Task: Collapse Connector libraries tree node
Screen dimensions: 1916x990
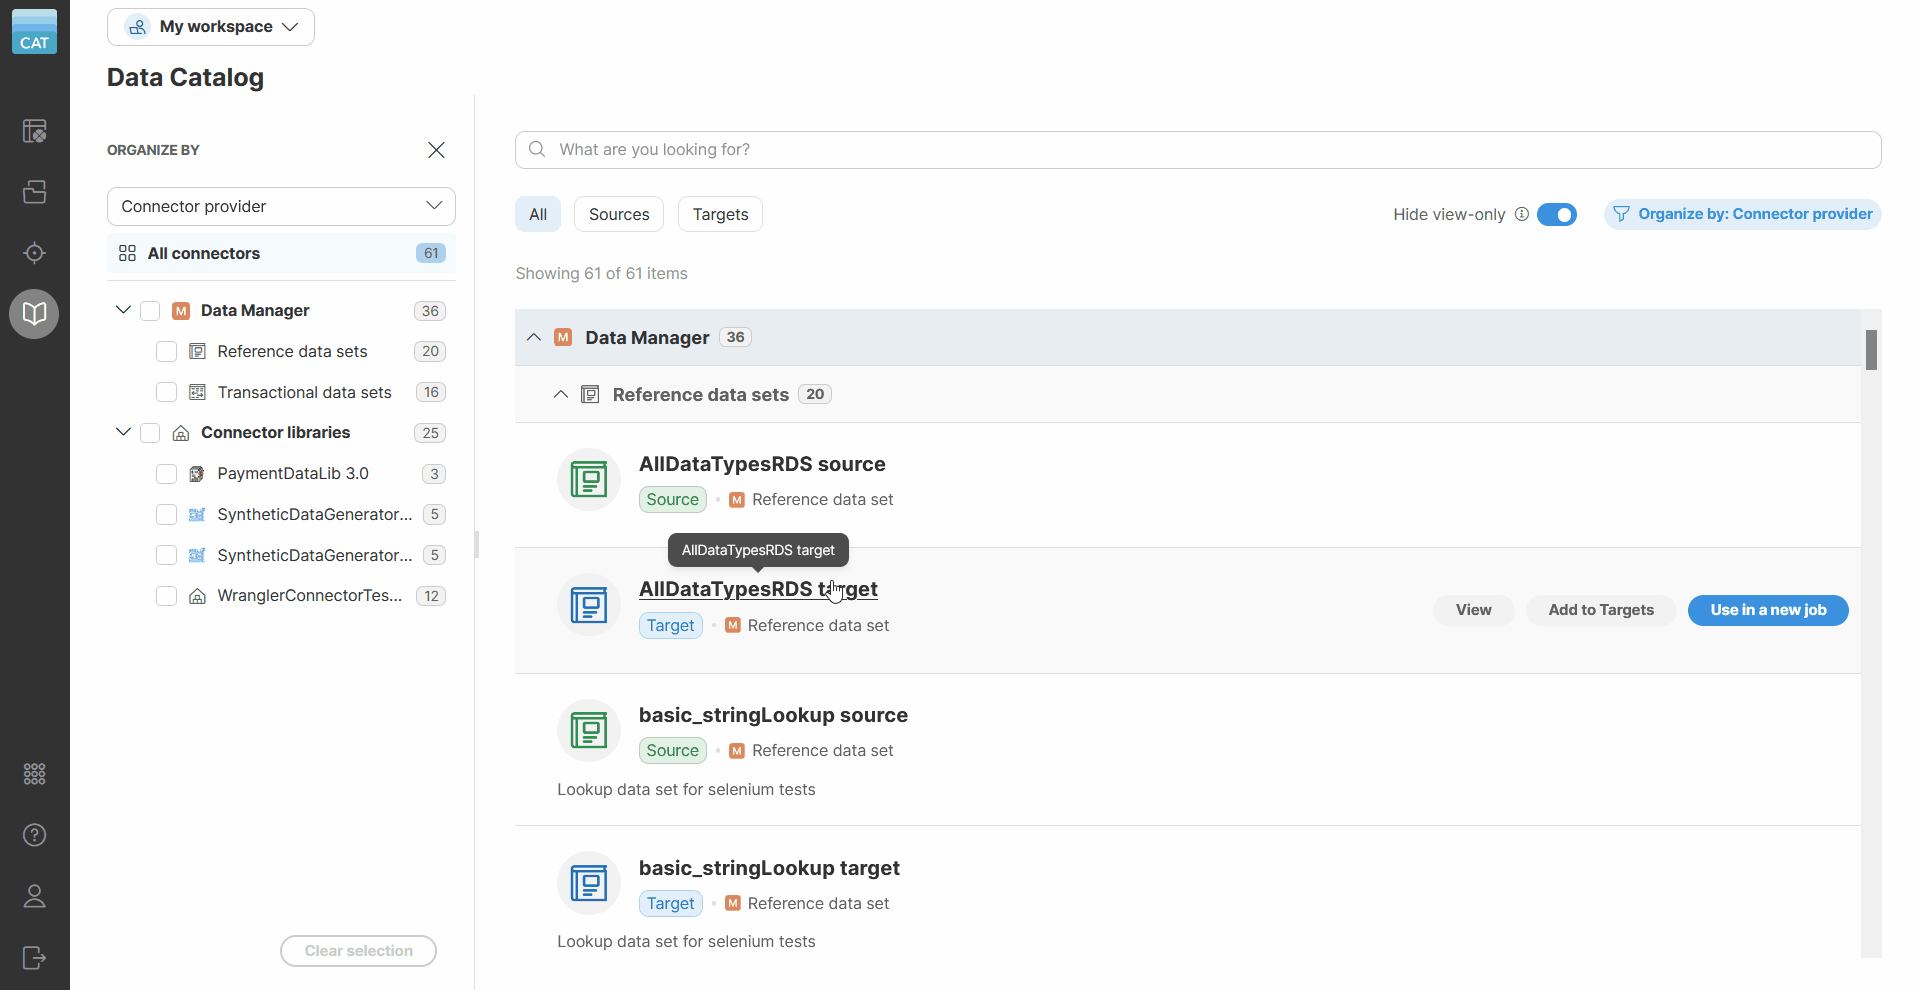Action: 123,432
